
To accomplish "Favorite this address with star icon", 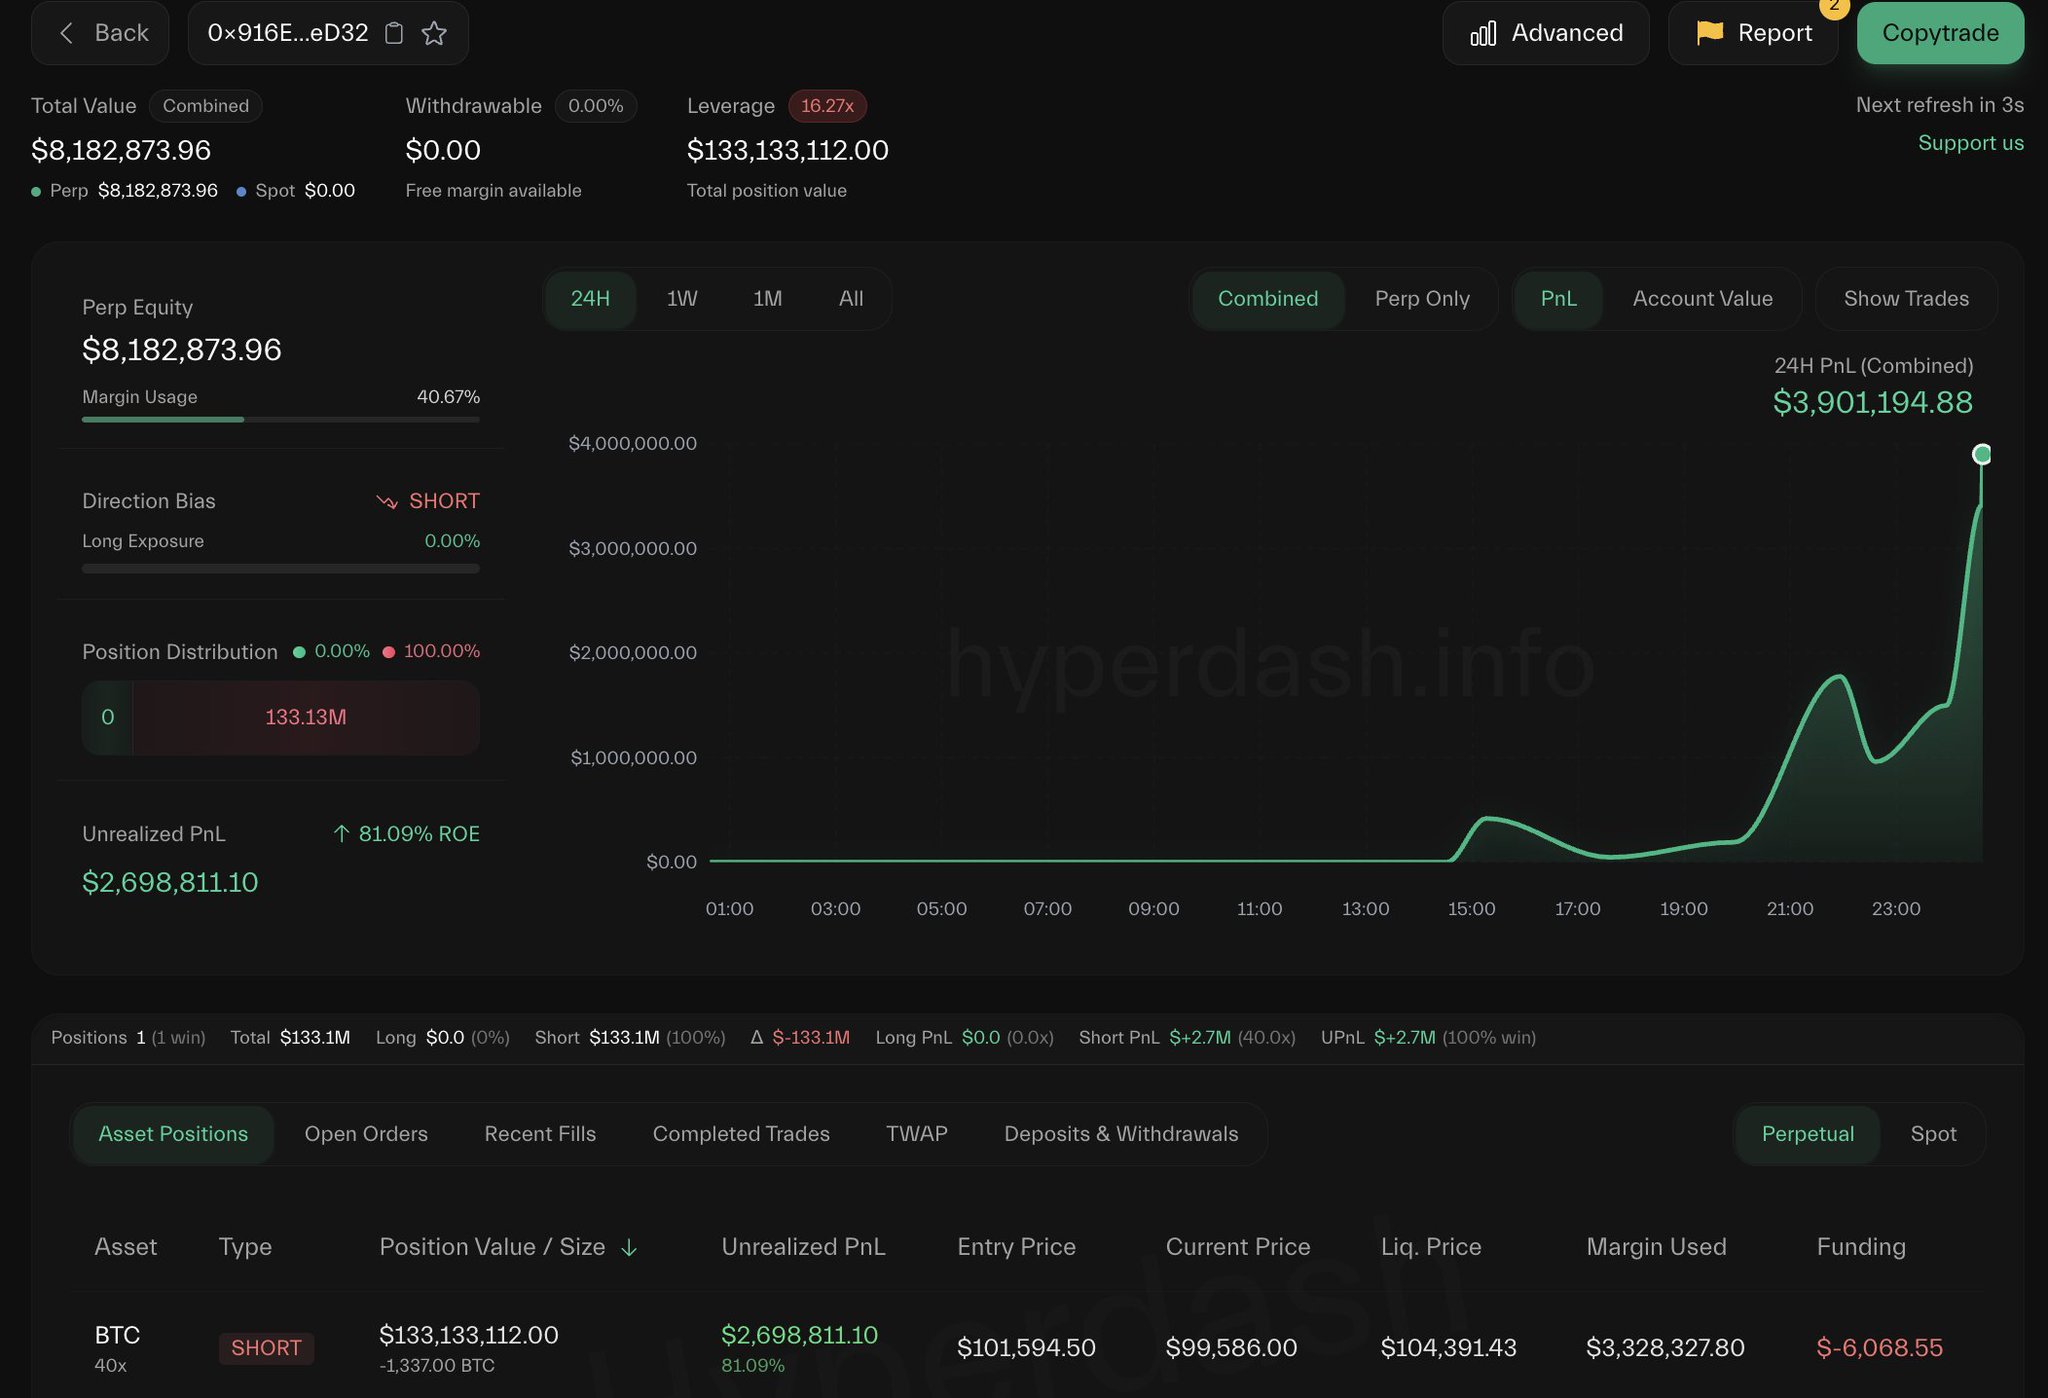I will (x=434, y=33).
